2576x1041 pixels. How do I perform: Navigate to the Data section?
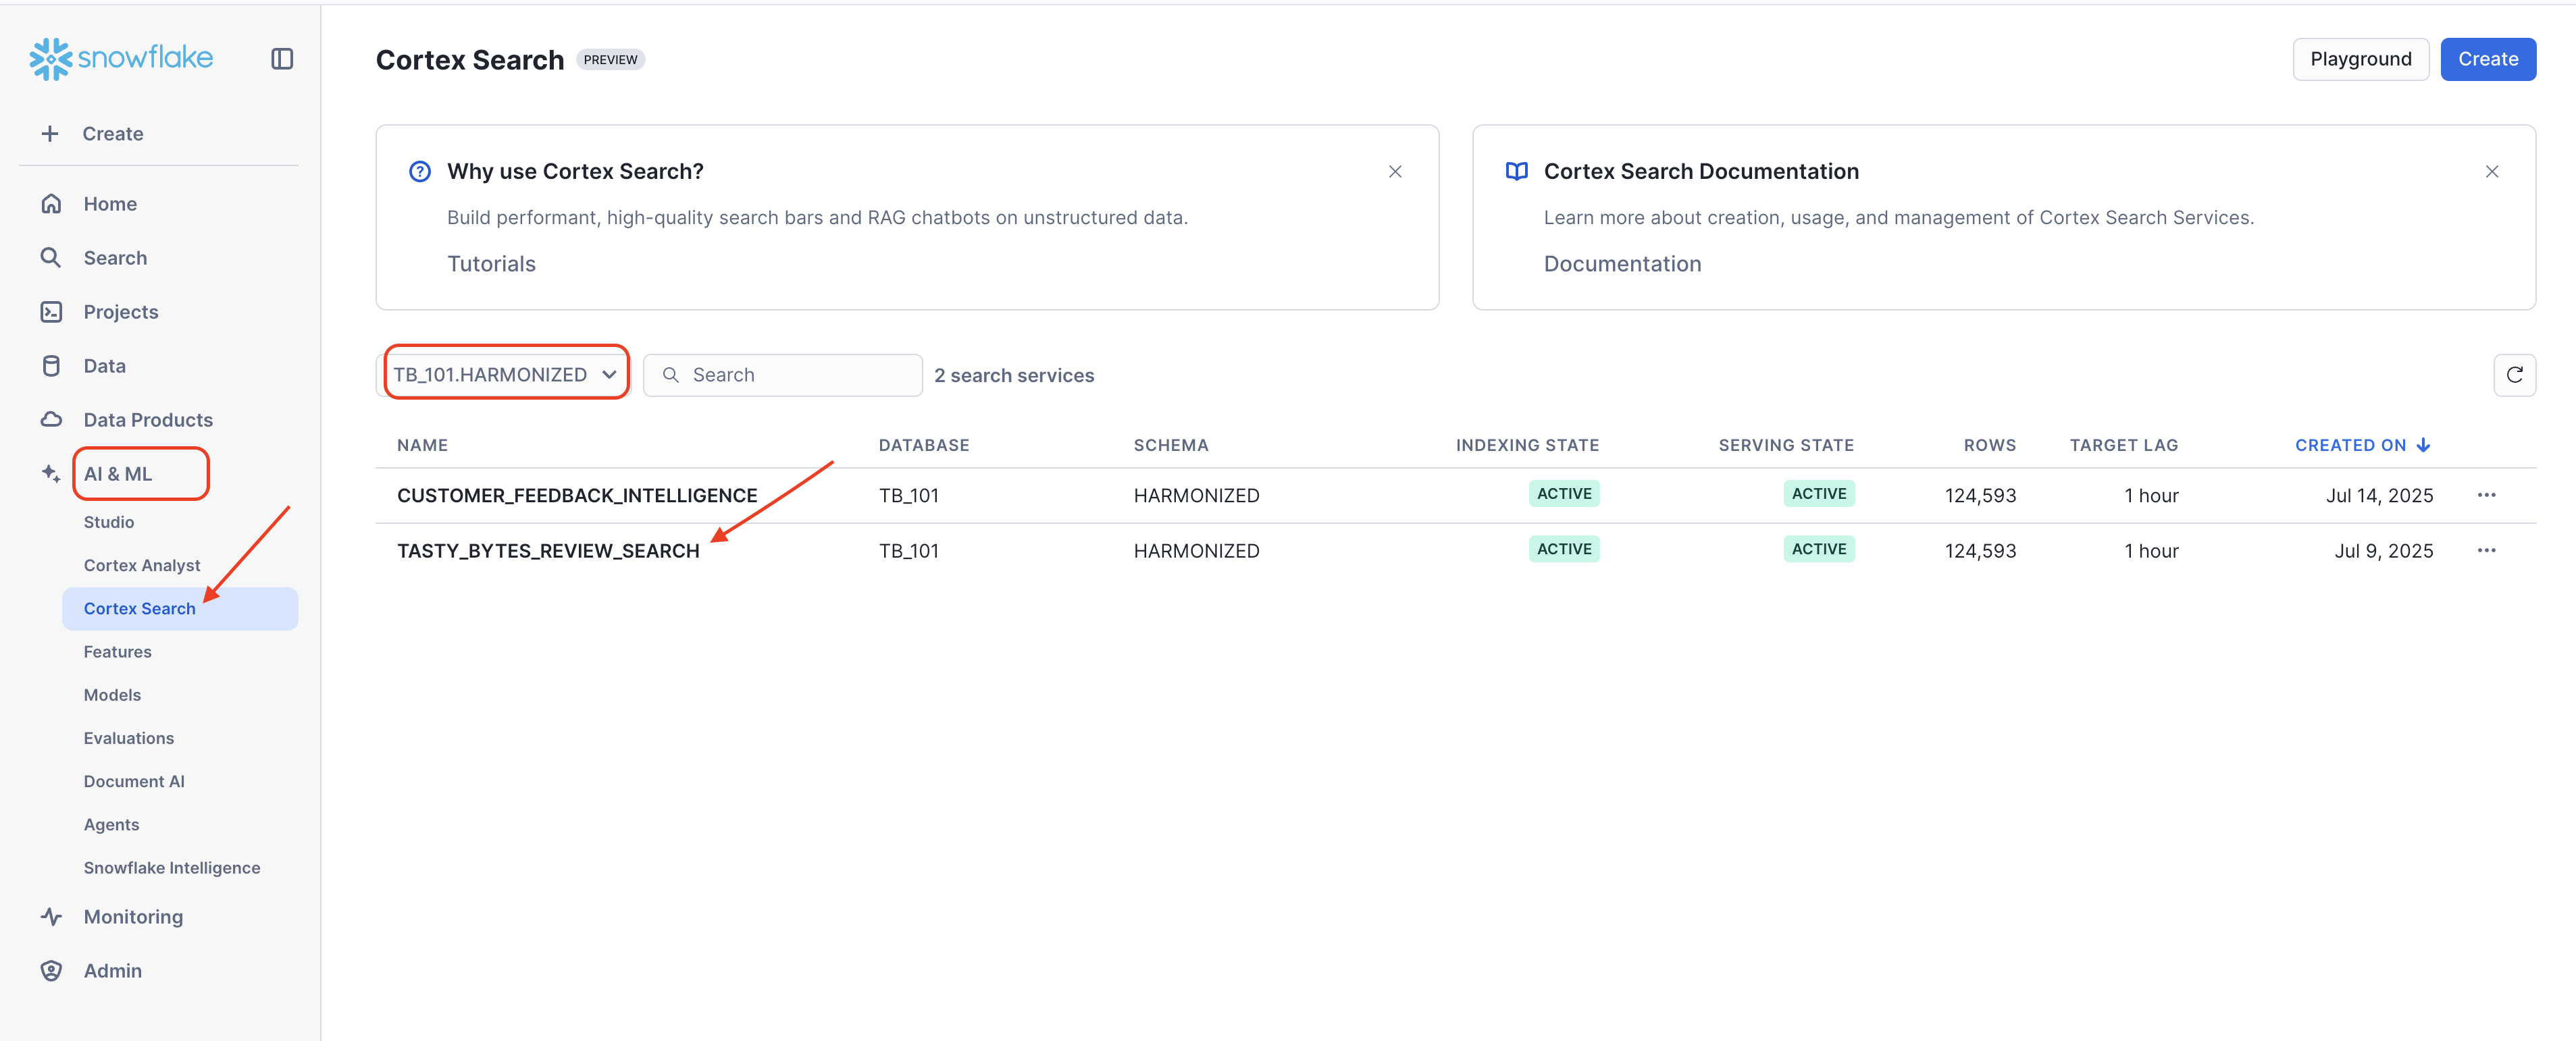pos(104,365)
